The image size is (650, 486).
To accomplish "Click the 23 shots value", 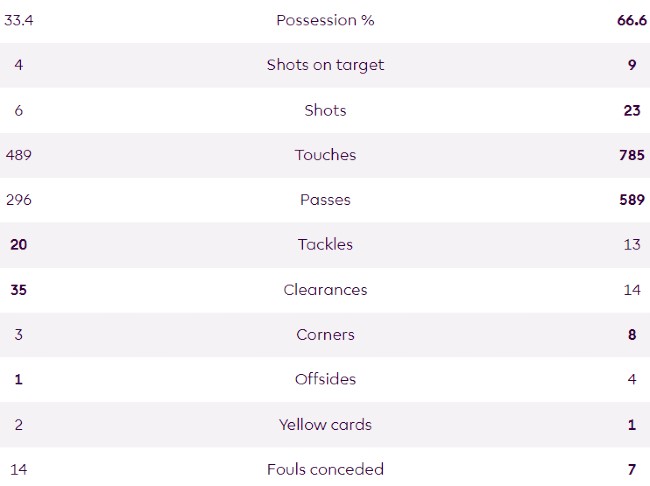I will click(x=631, y=110).
